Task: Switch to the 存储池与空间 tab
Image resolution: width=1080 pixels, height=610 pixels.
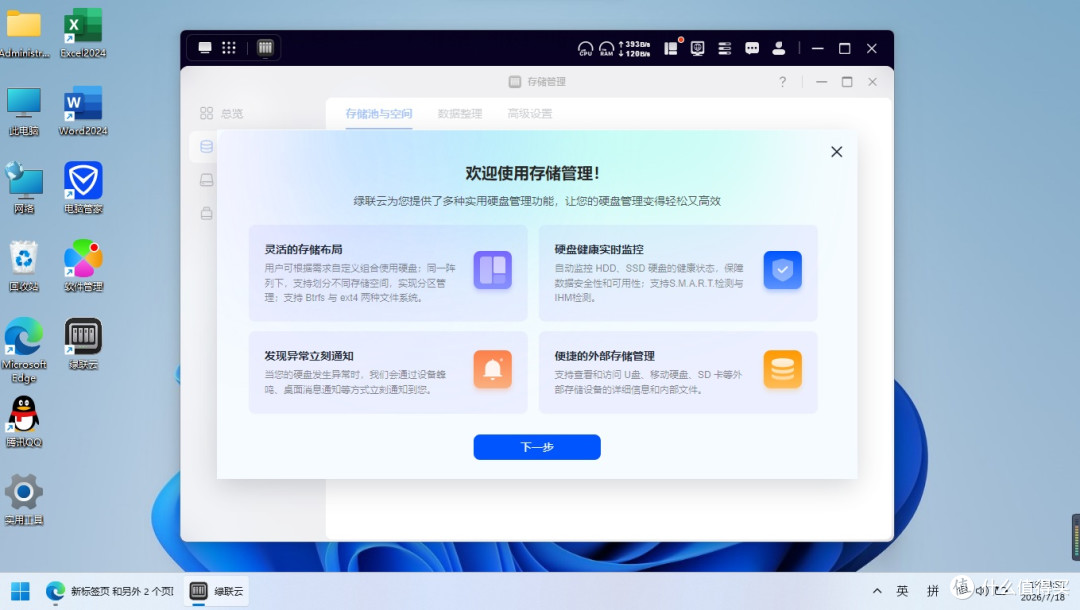Action: pyautogui.click(x=379, y=114)
